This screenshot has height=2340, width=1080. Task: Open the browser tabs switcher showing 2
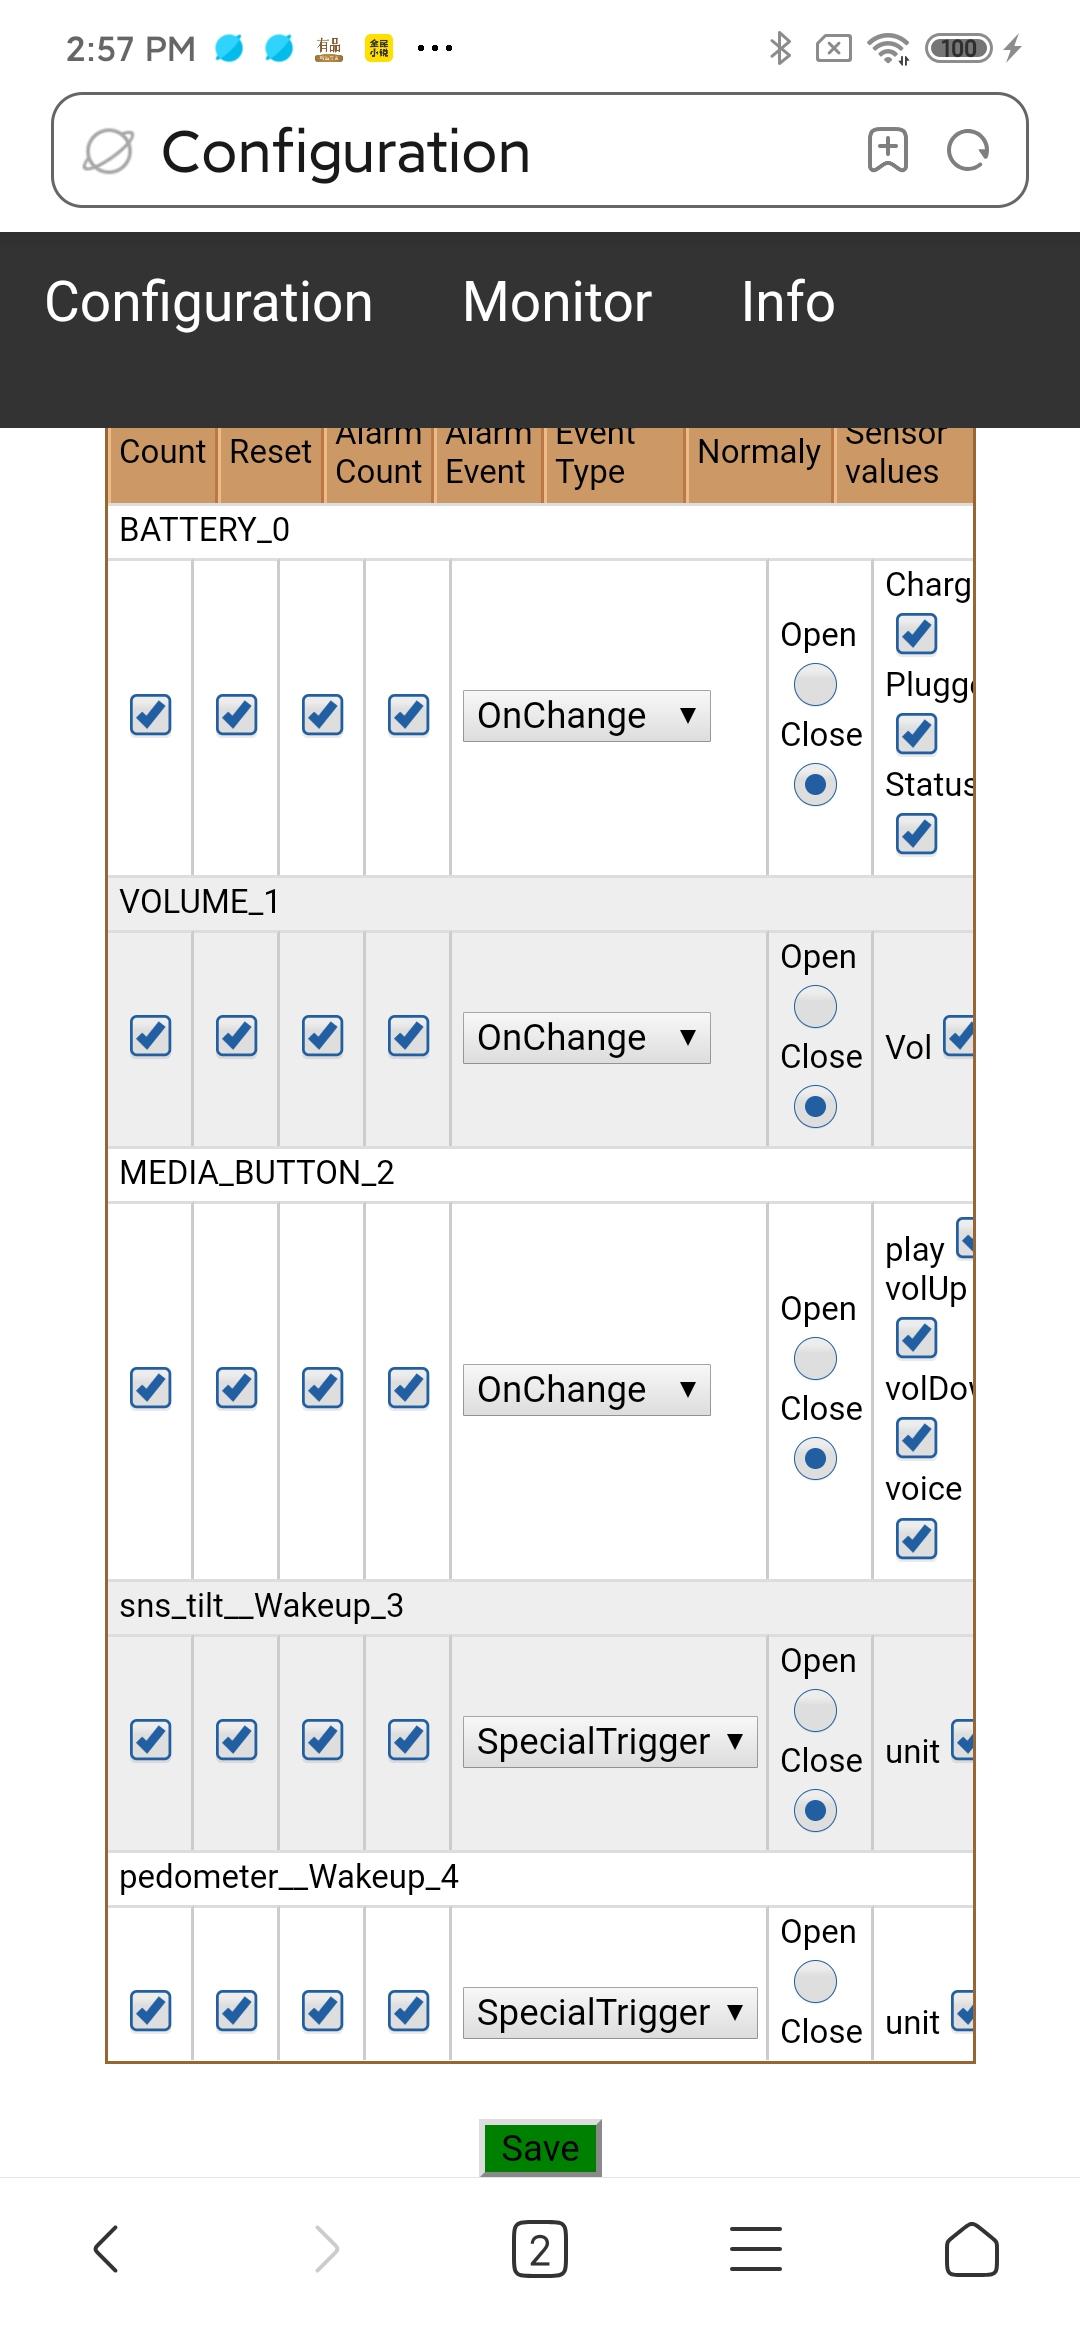pyautogui.click(x=540, y=2249)
